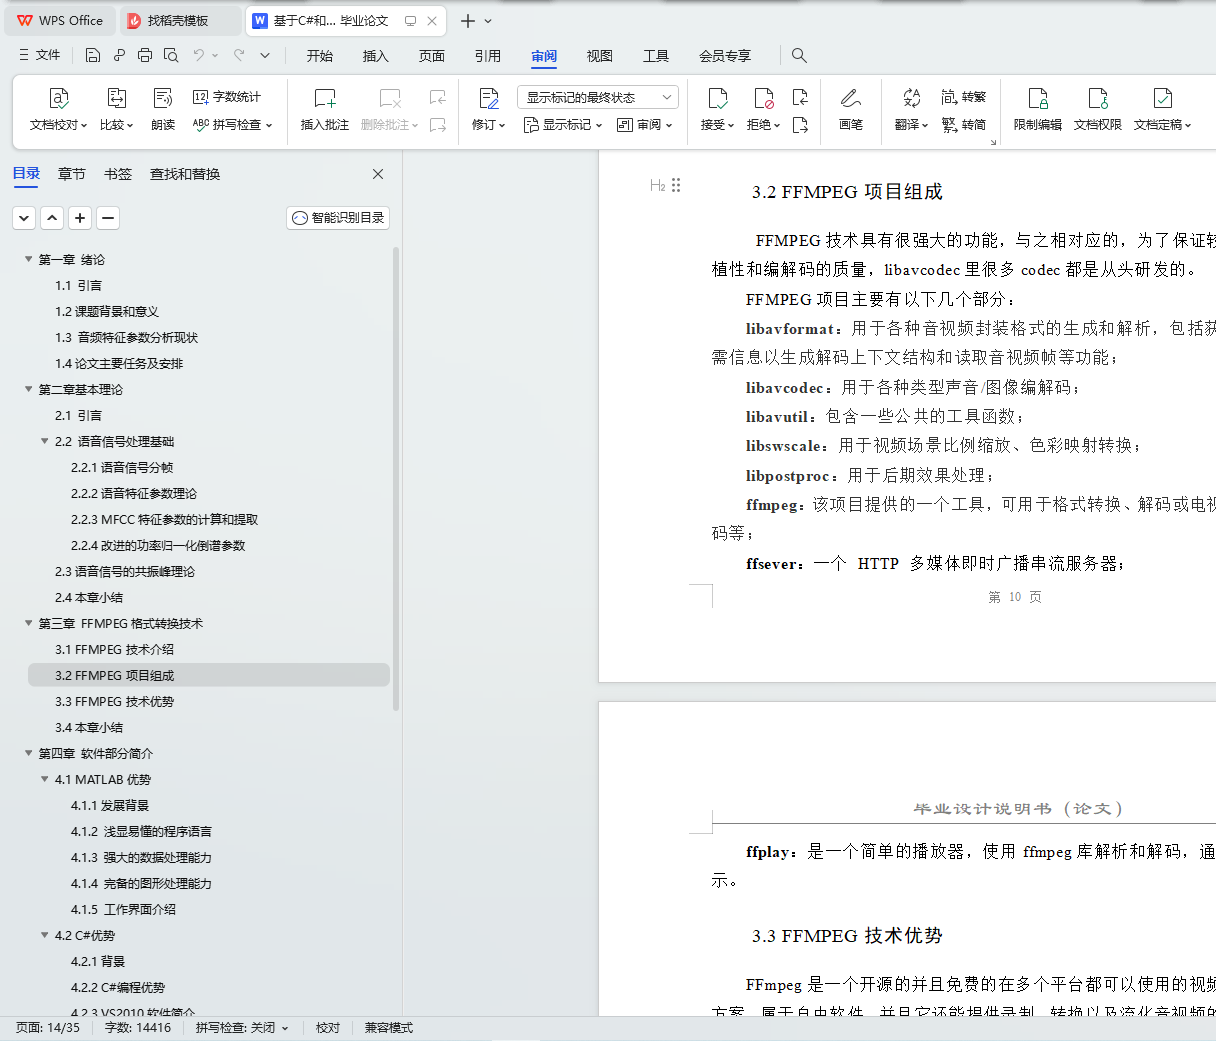Click the print icon in quick toolbar
This screenshot has height=1041, width=1216.
click(x=145, y=55)
